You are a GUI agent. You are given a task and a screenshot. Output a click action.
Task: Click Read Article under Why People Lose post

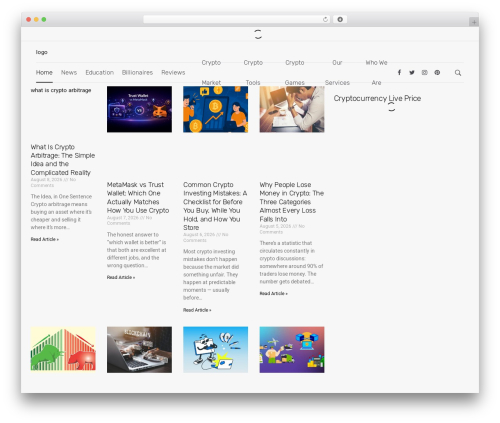[x=274, y=293]
